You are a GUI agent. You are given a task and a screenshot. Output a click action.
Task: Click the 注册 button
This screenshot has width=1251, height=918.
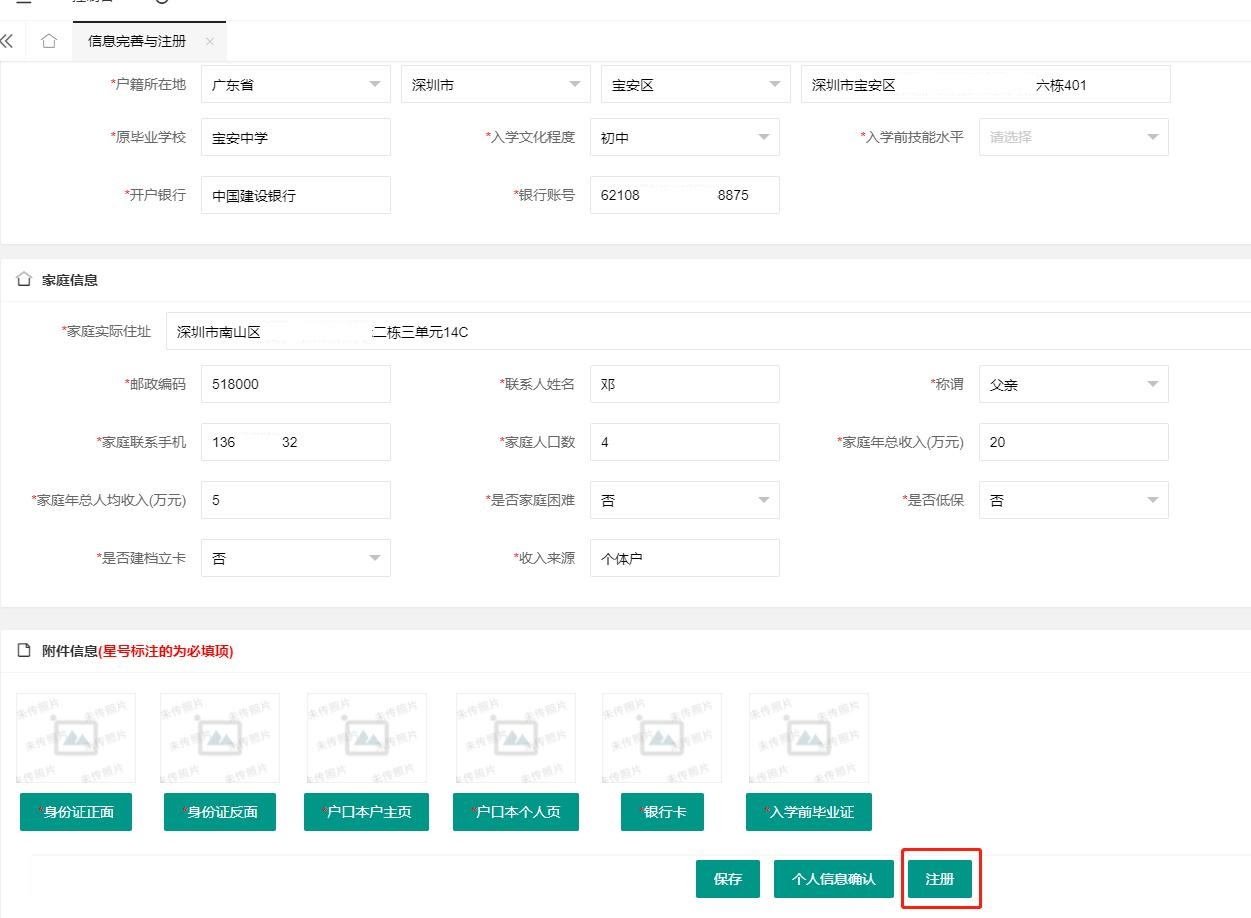coord(940,879)
